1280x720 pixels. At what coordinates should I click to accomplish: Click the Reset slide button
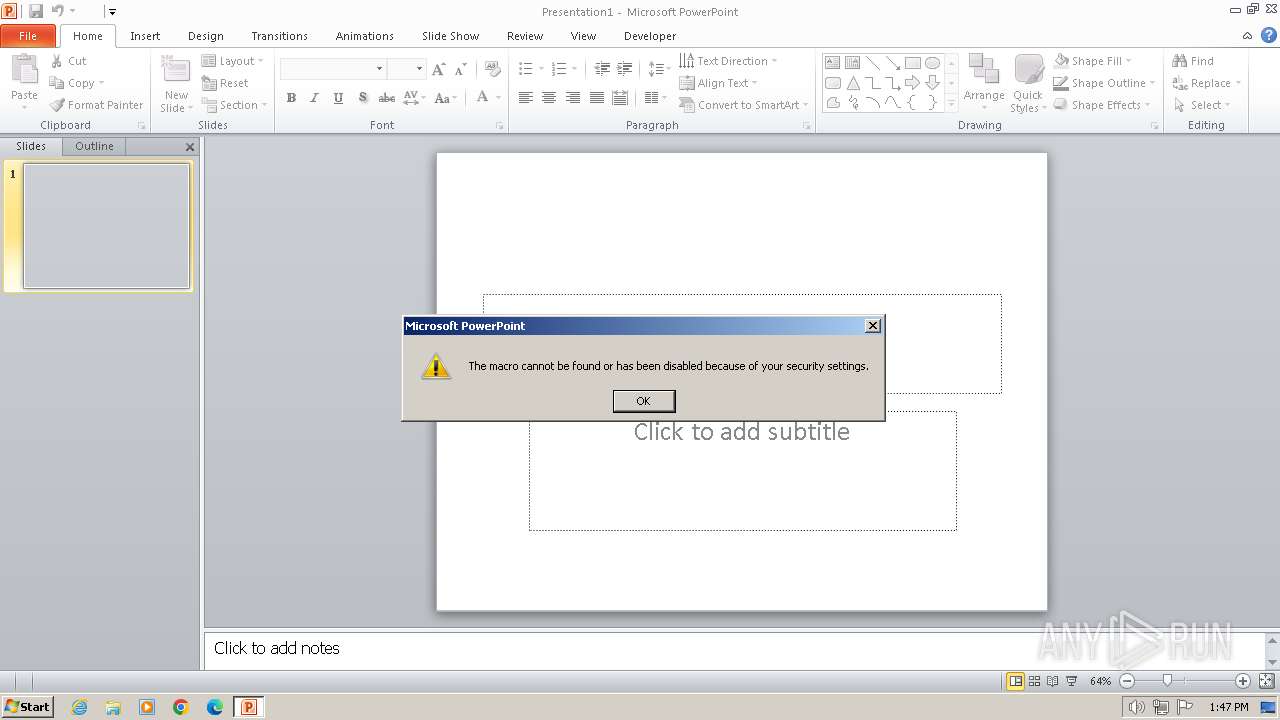225,83
